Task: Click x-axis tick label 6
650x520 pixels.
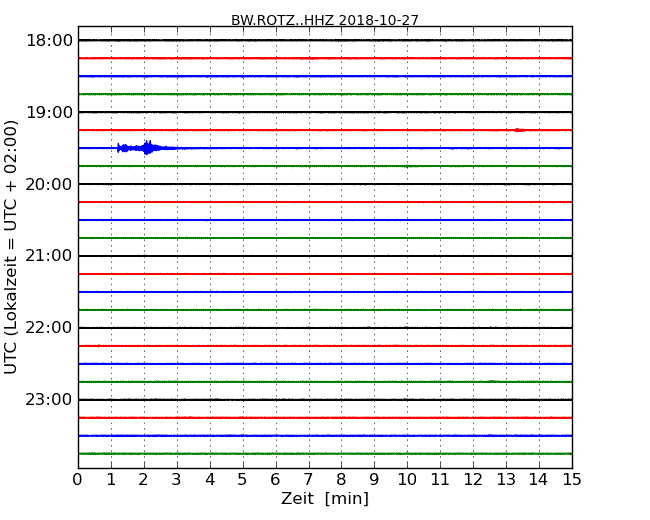Action: point(275,480)
